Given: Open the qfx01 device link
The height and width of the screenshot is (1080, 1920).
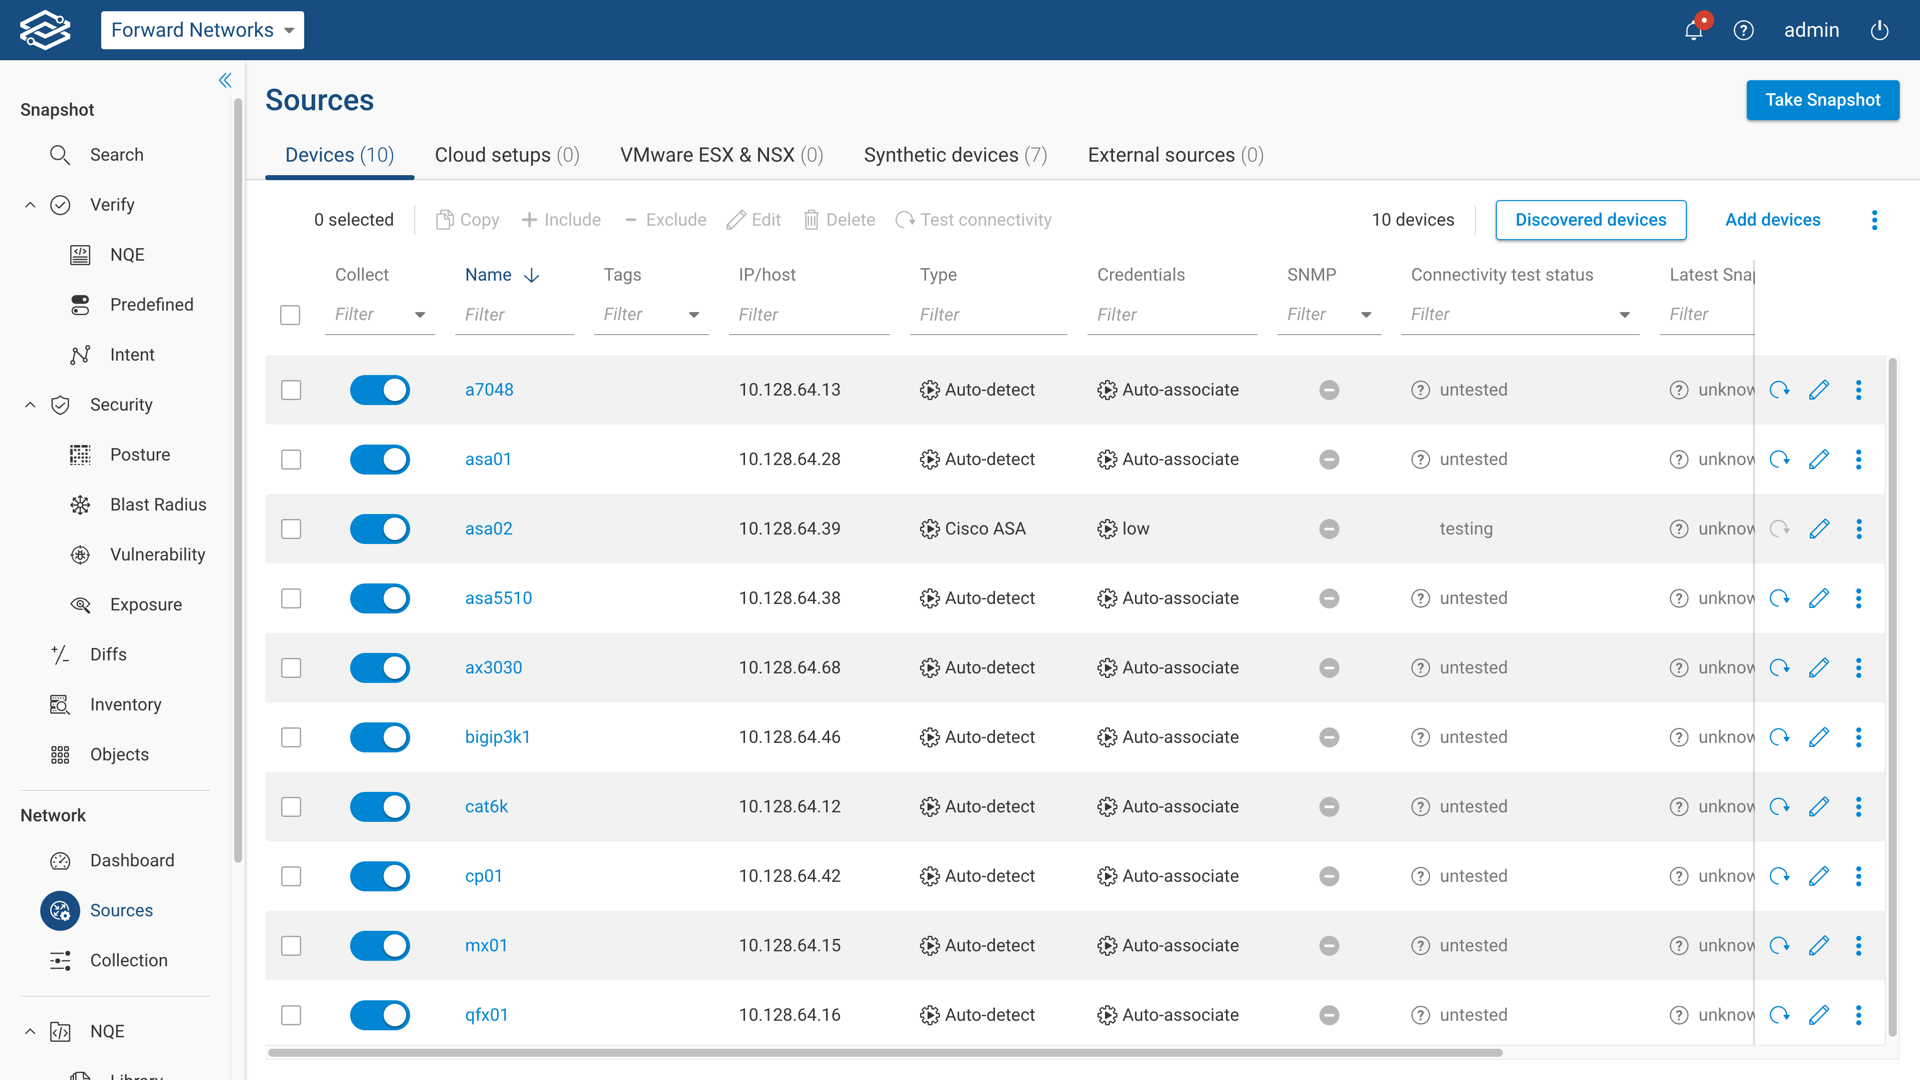Looking at the screenshot, I should [487, 1014].
